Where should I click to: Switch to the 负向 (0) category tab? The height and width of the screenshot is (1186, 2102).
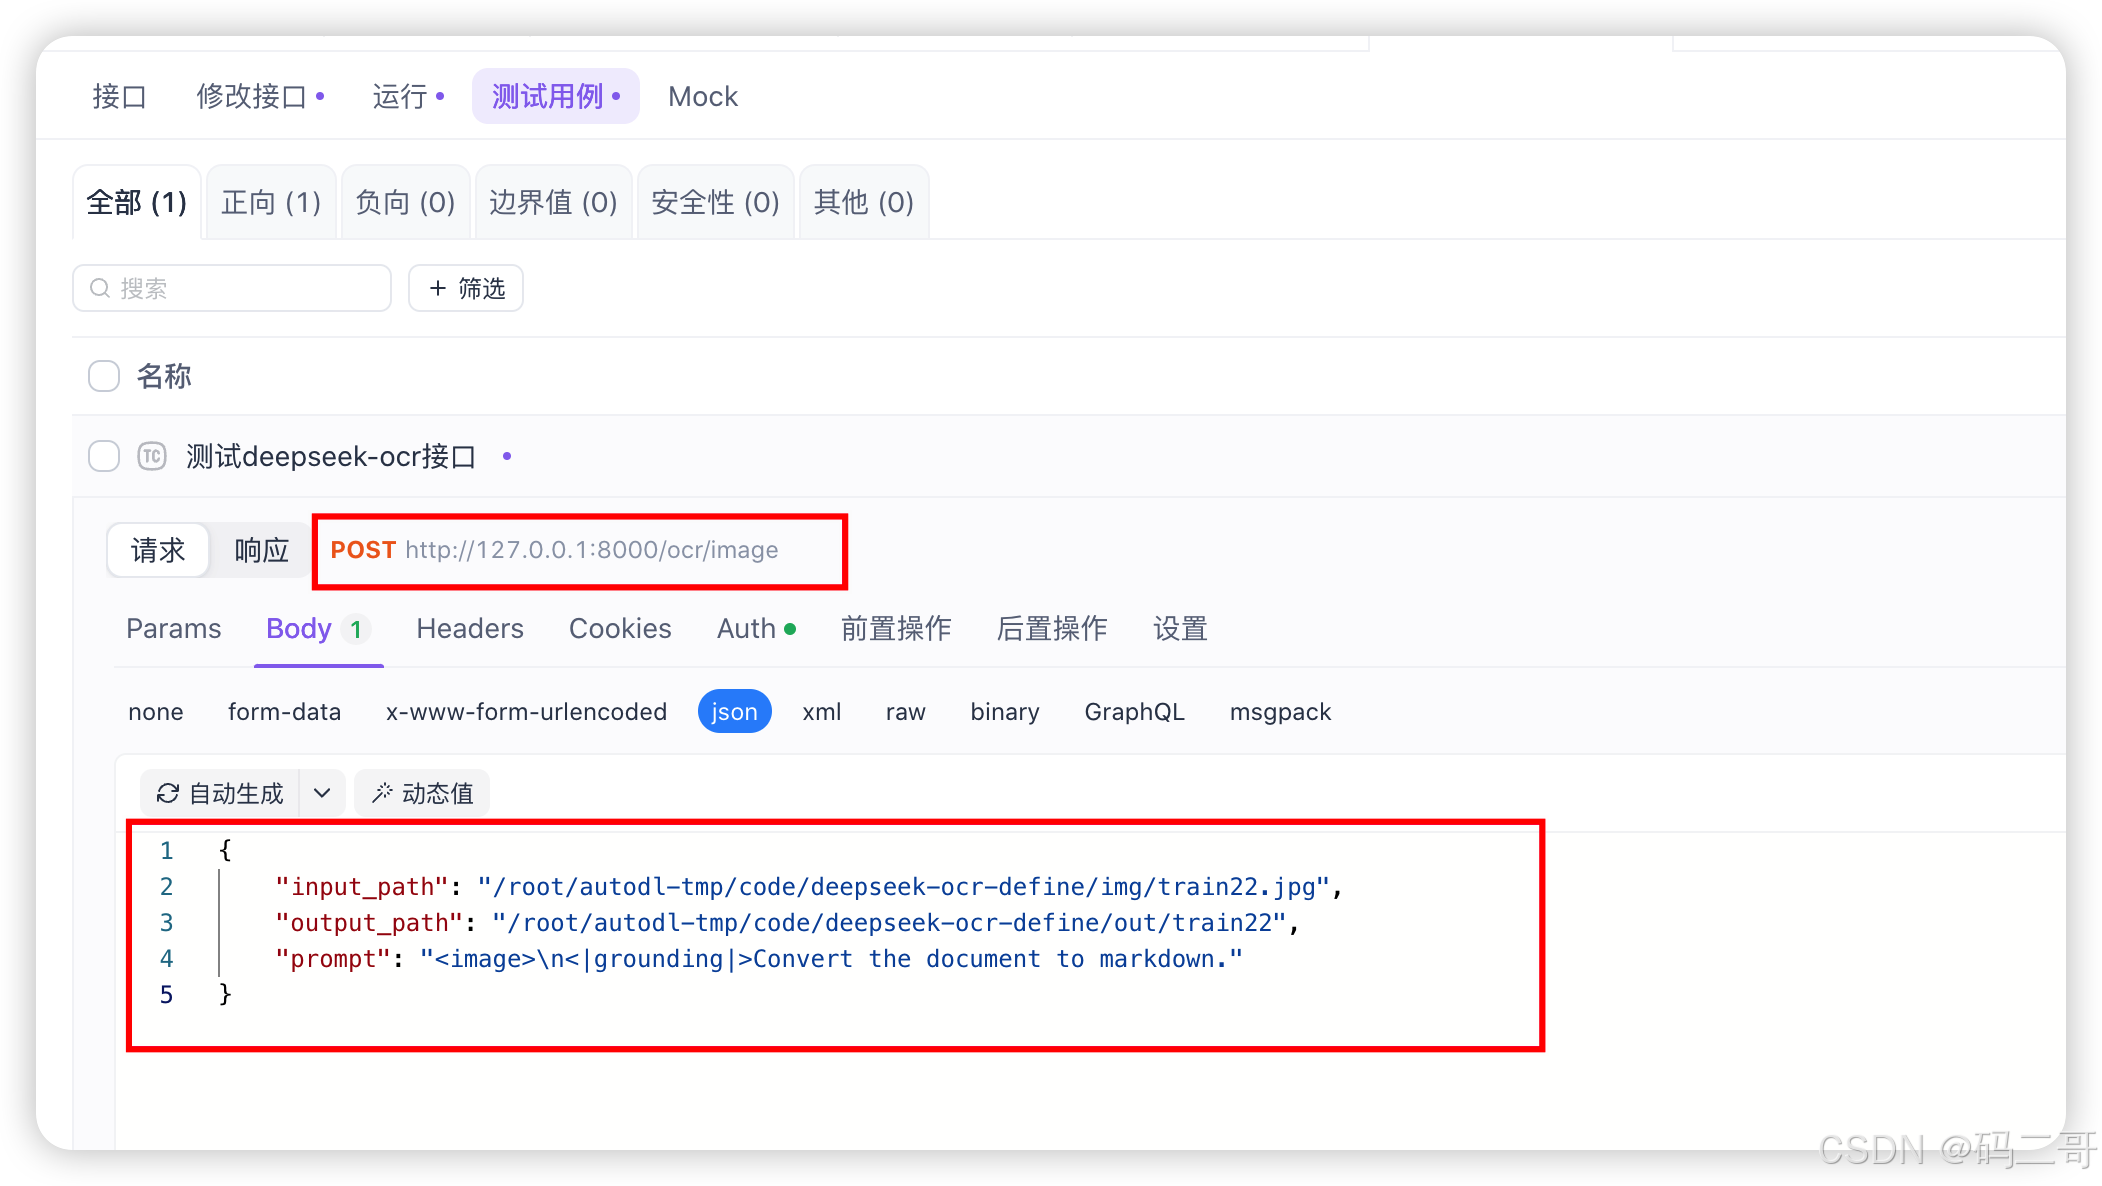405,203
